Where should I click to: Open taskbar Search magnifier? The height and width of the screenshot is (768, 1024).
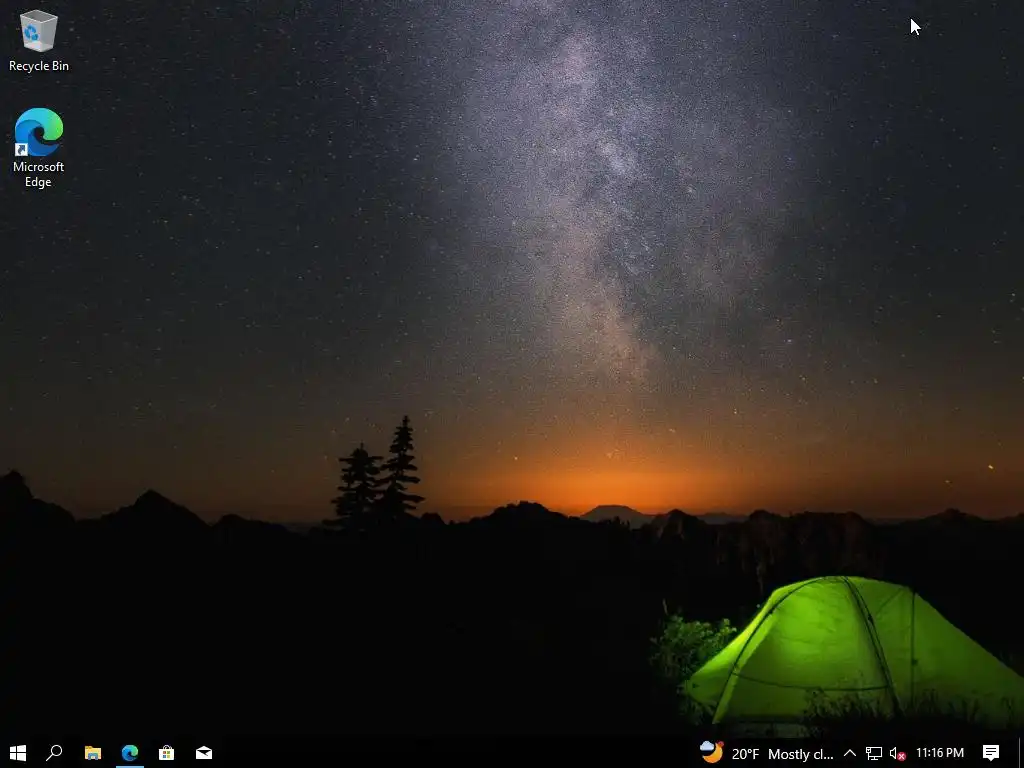[x=54, y=753]
